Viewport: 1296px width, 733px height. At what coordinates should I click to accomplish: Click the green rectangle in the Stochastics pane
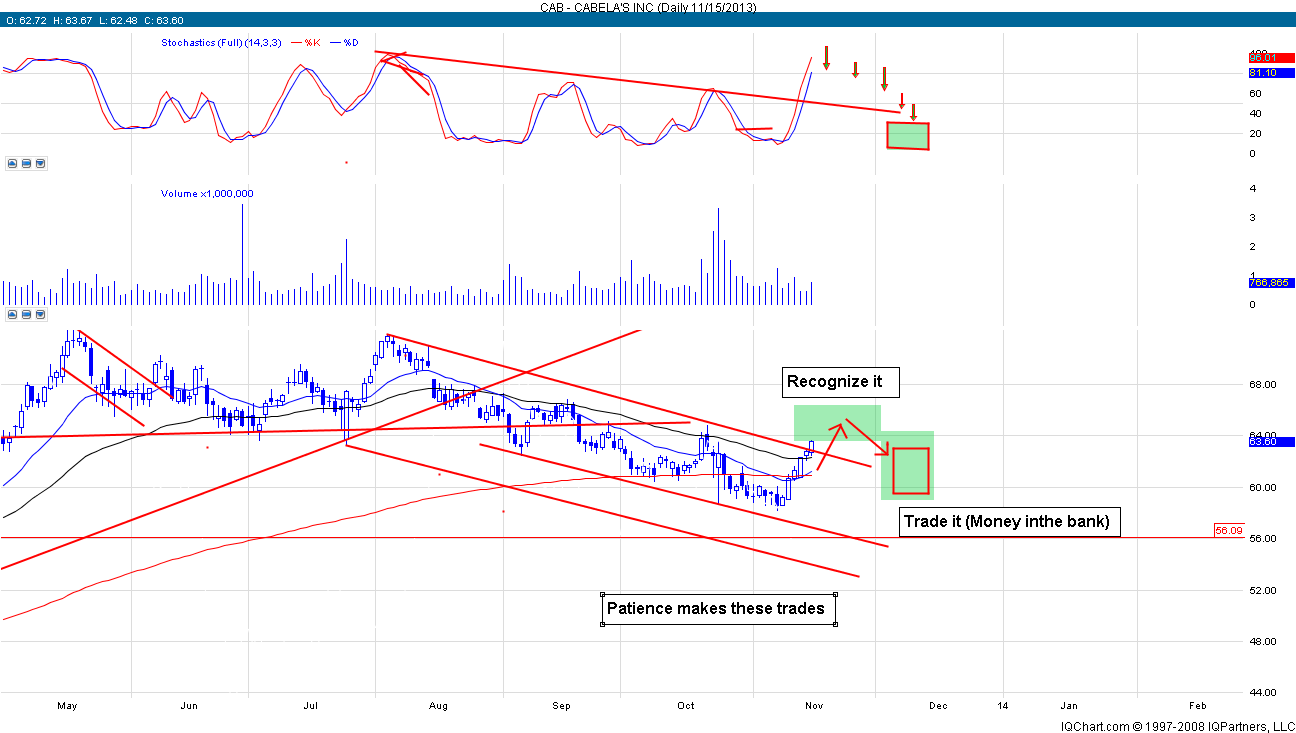pos(908,136)
